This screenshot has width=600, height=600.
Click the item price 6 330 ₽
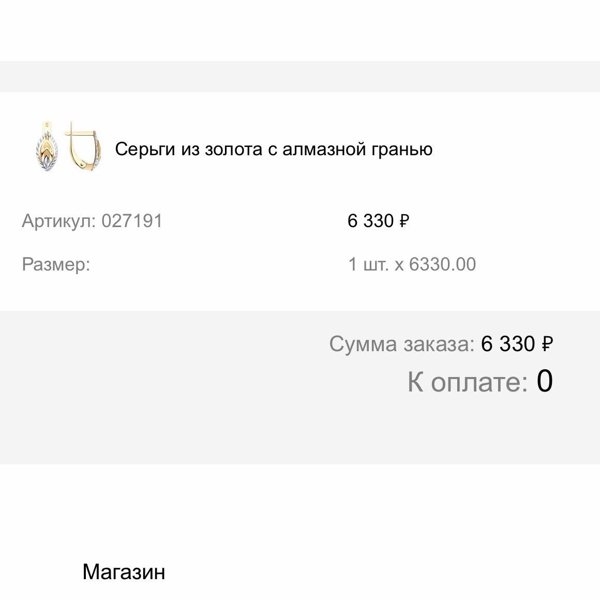378,221
